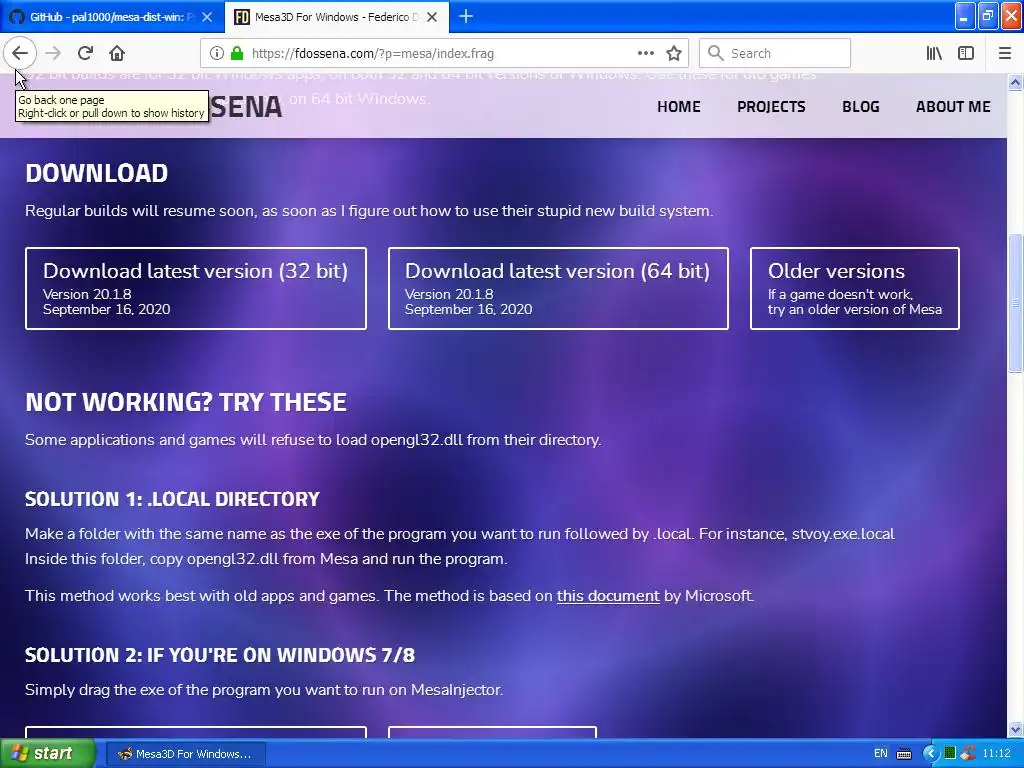Viewport: 1024px width, 768px height.
Task: Go back one page with back arrow
Action: pyautogui.click(x=20, y=54)
